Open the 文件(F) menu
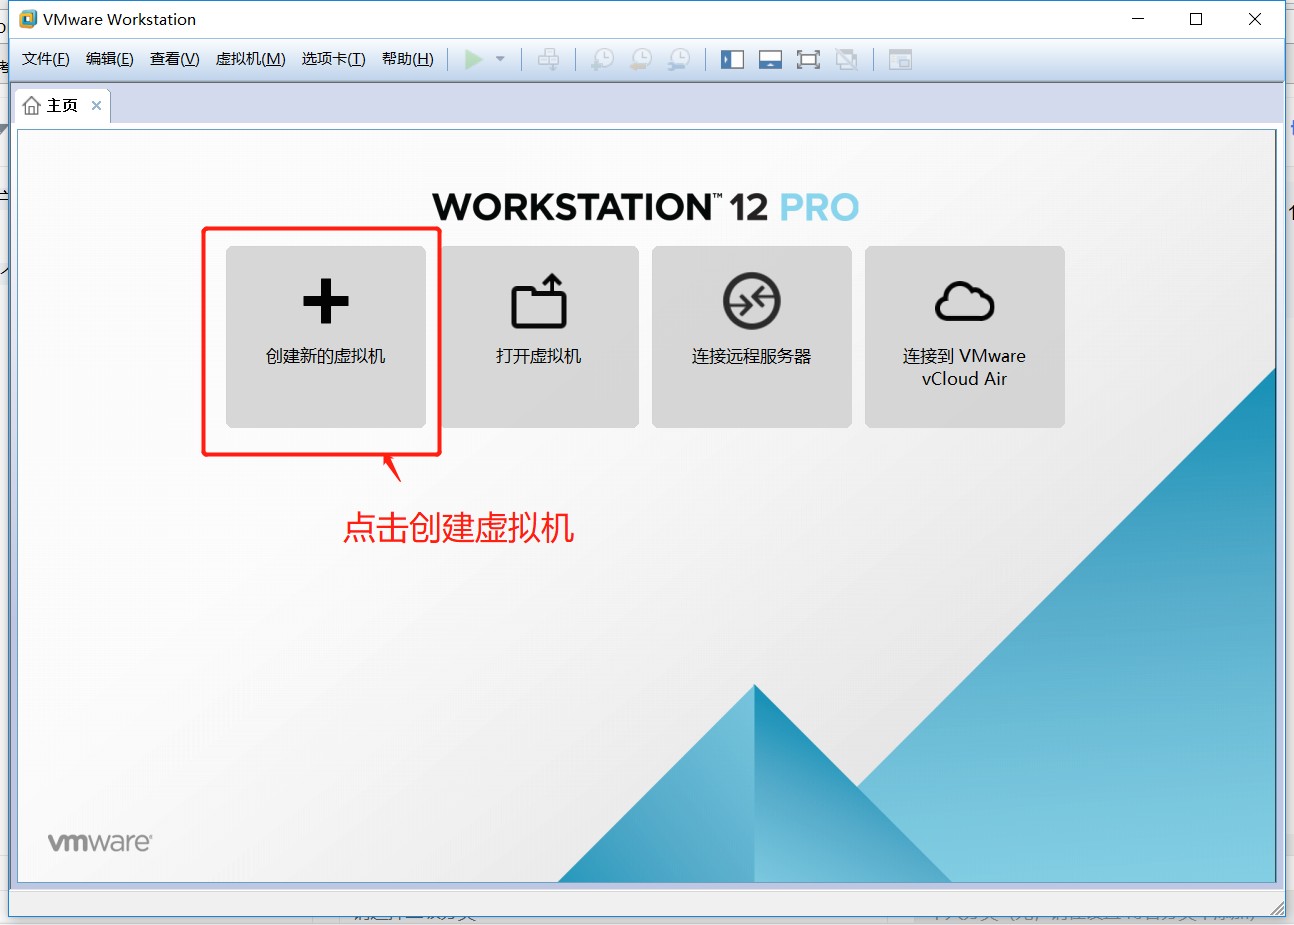This screenshot has height=925, width=1294. point(46,59)
